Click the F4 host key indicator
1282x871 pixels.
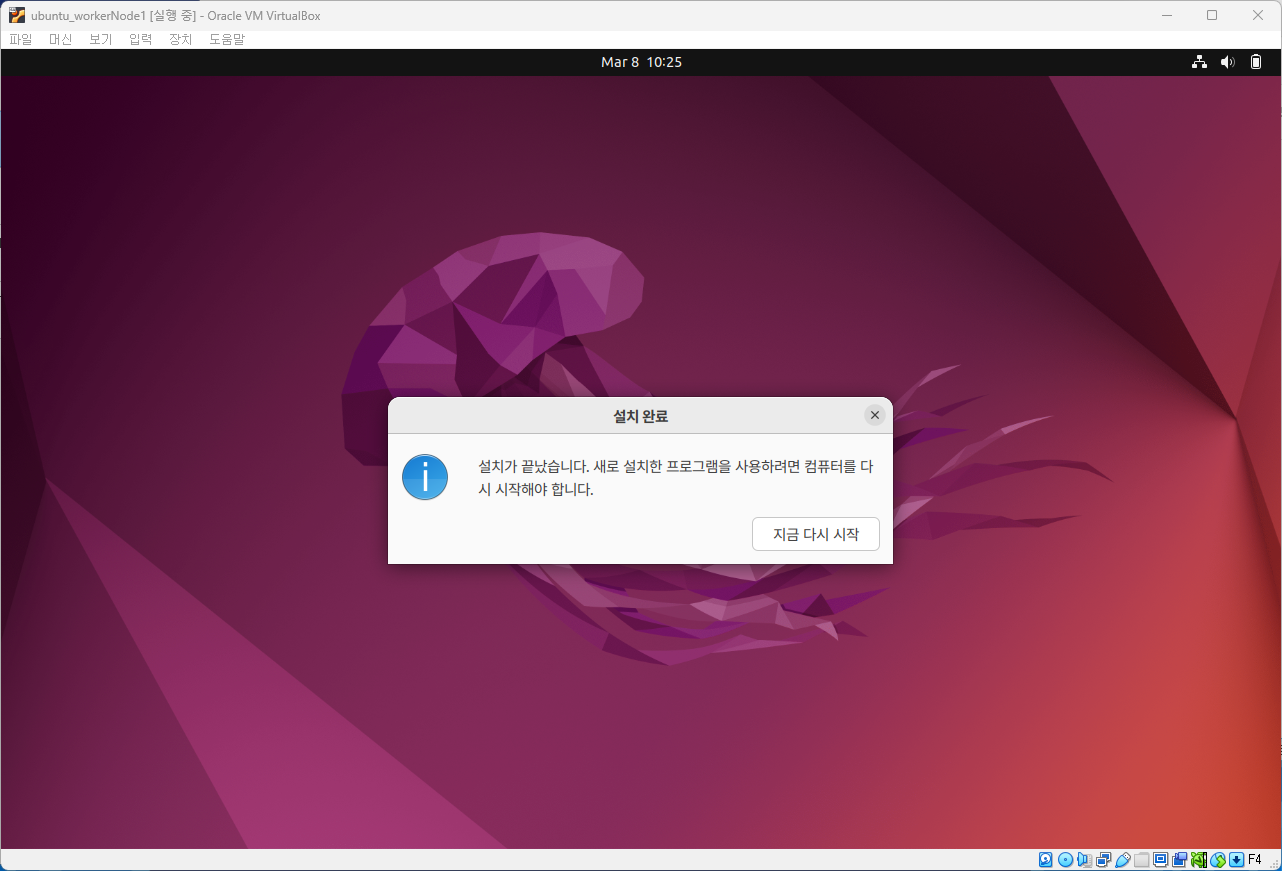[x=1255, y=859]
